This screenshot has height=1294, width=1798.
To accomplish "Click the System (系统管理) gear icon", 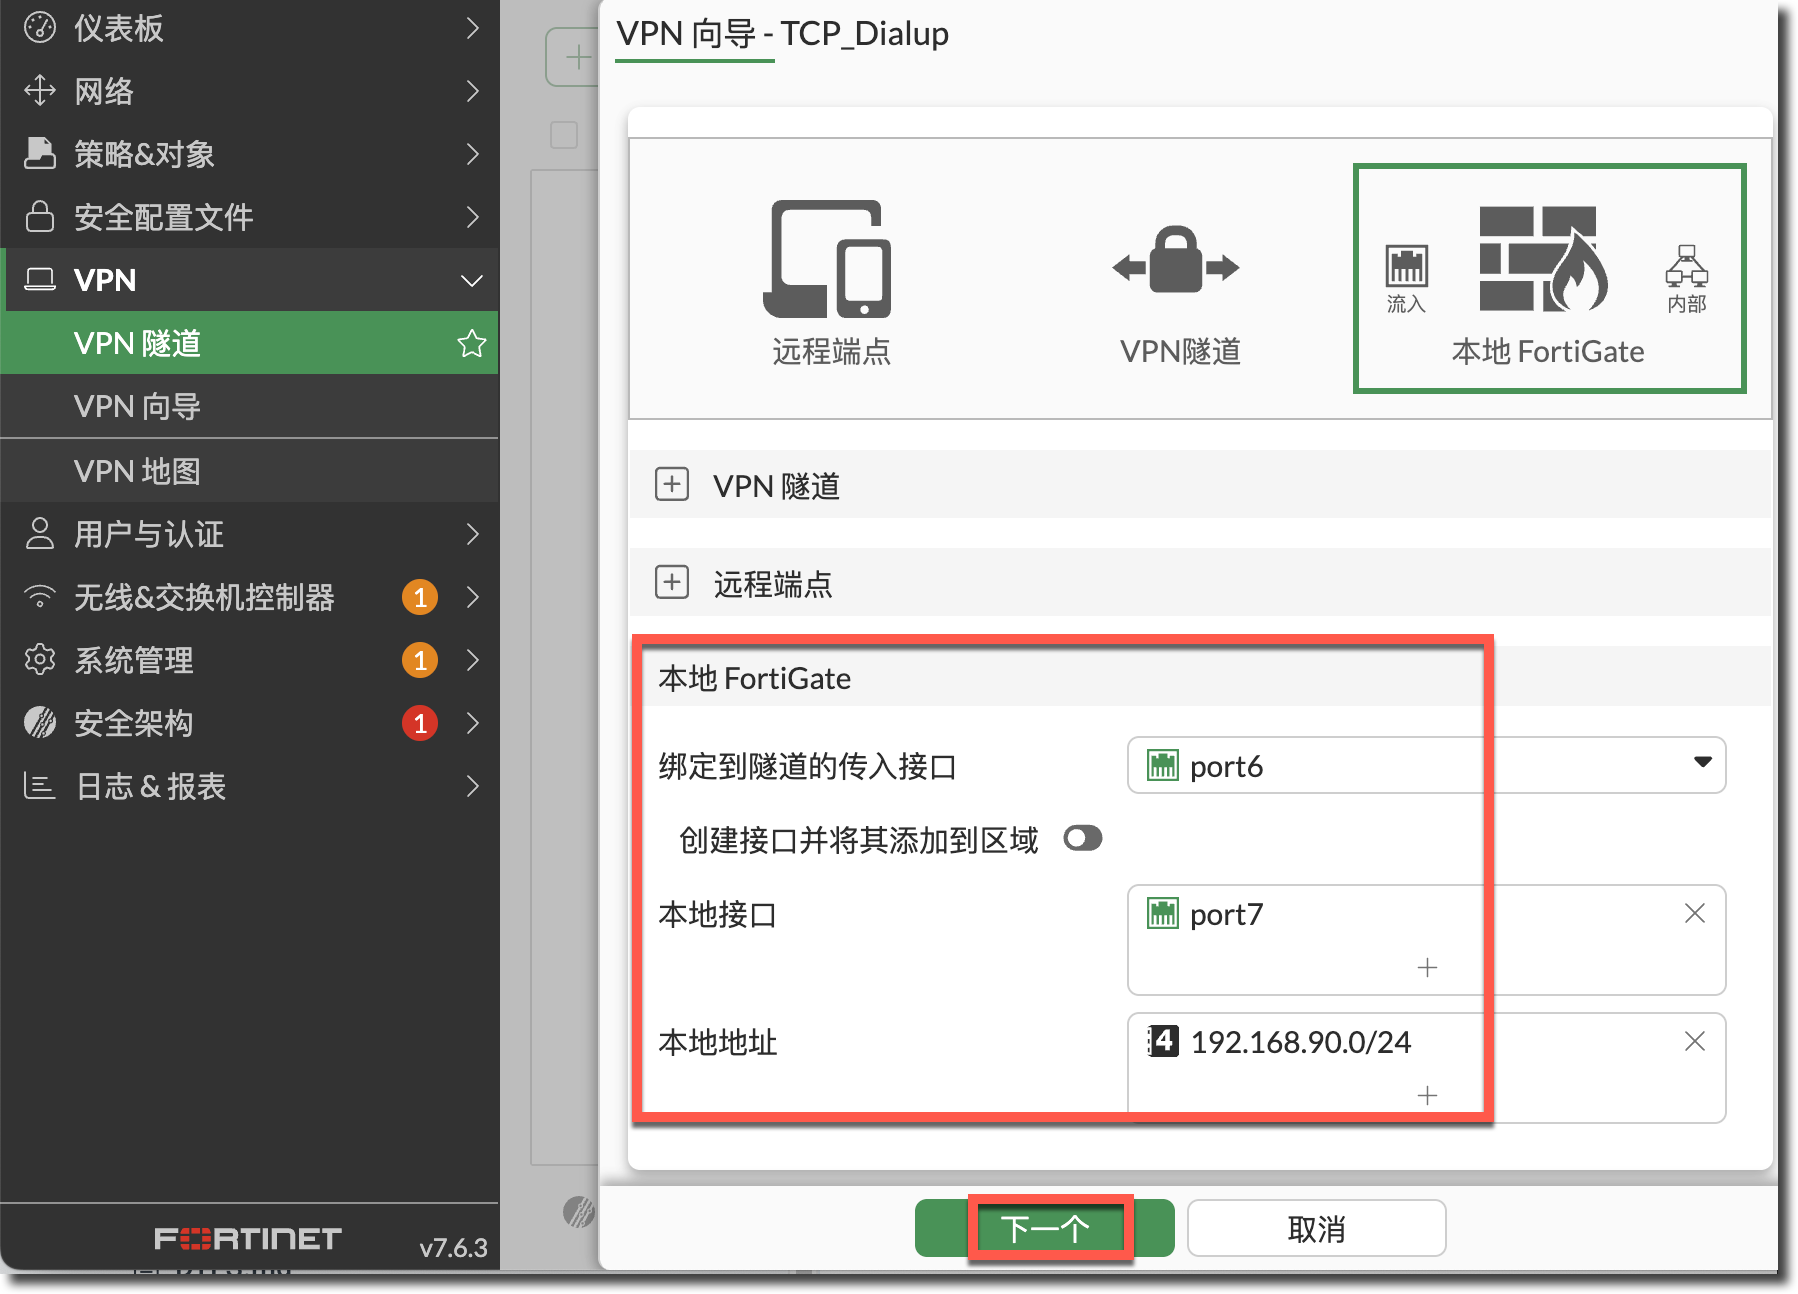I will tap(40, 660).
